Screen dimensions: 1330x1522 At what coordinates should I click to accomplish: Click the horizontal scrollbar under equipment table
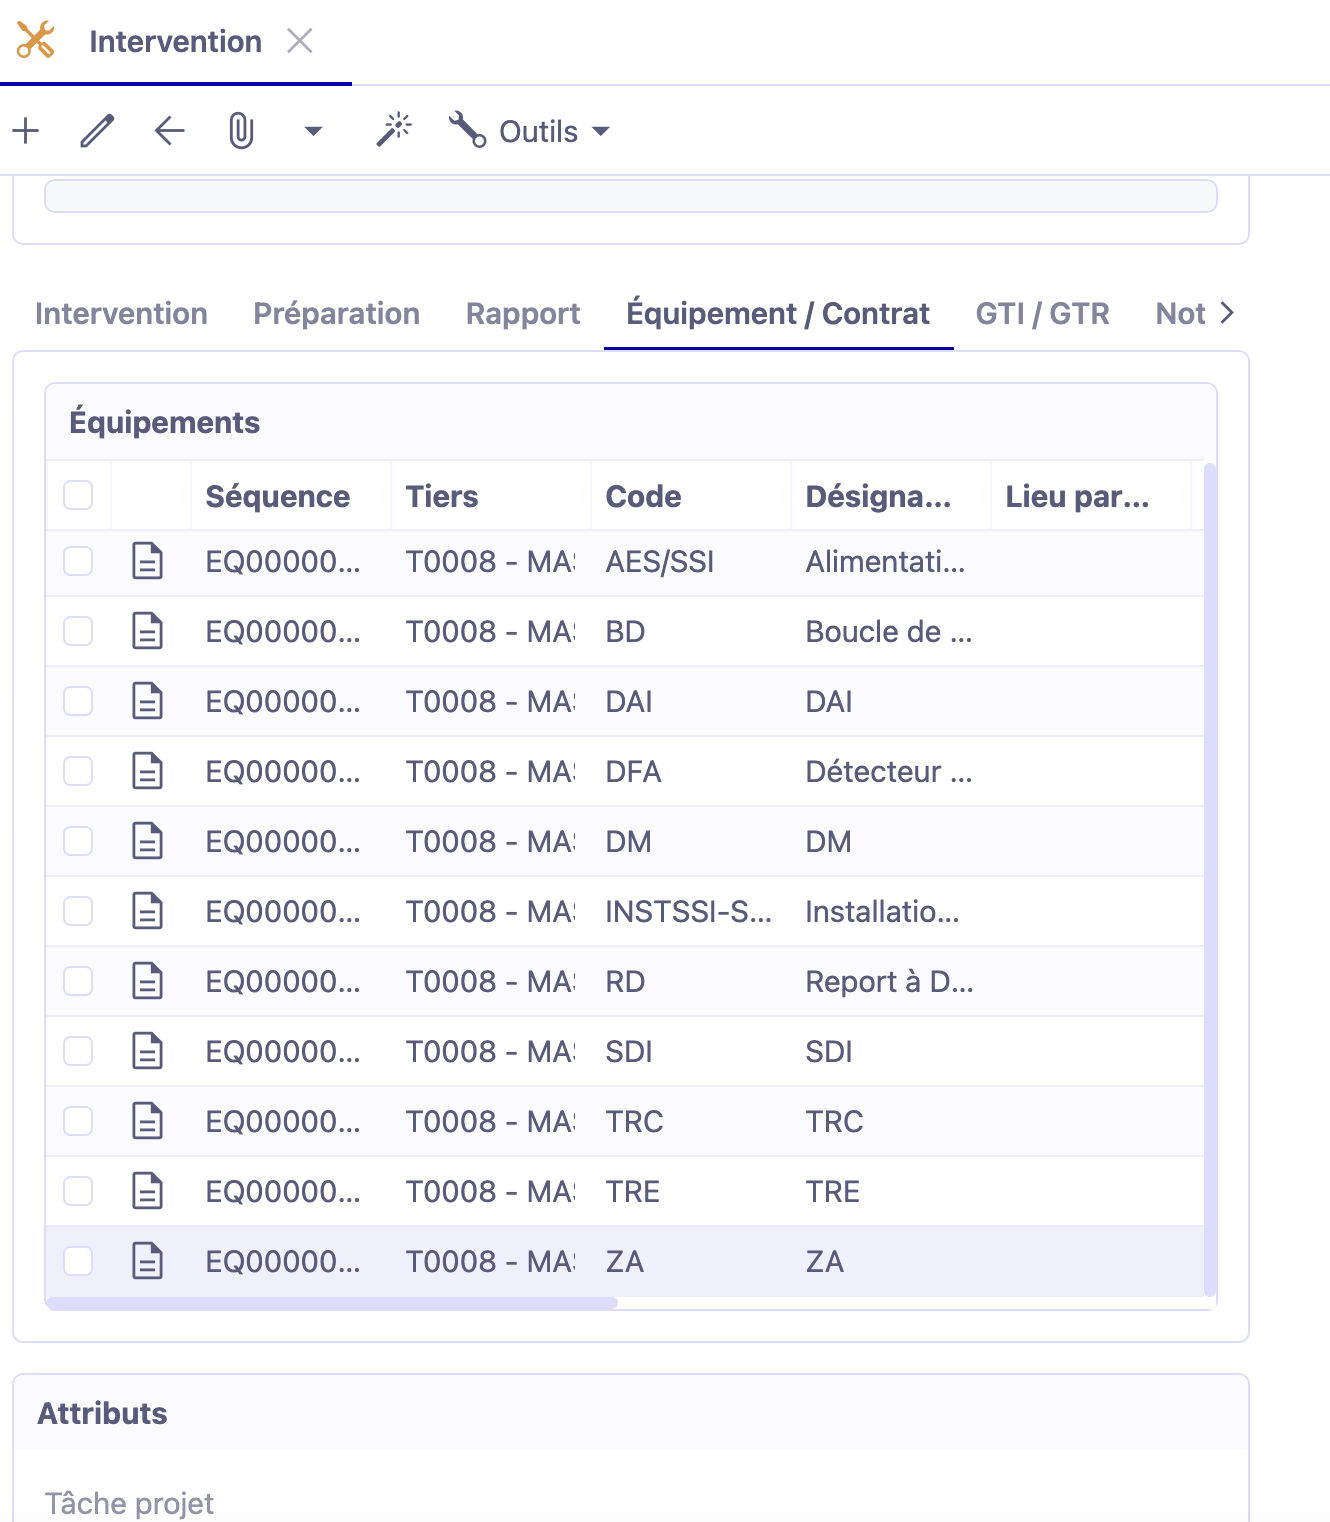pyautogui.click(x=332, y=1303)
